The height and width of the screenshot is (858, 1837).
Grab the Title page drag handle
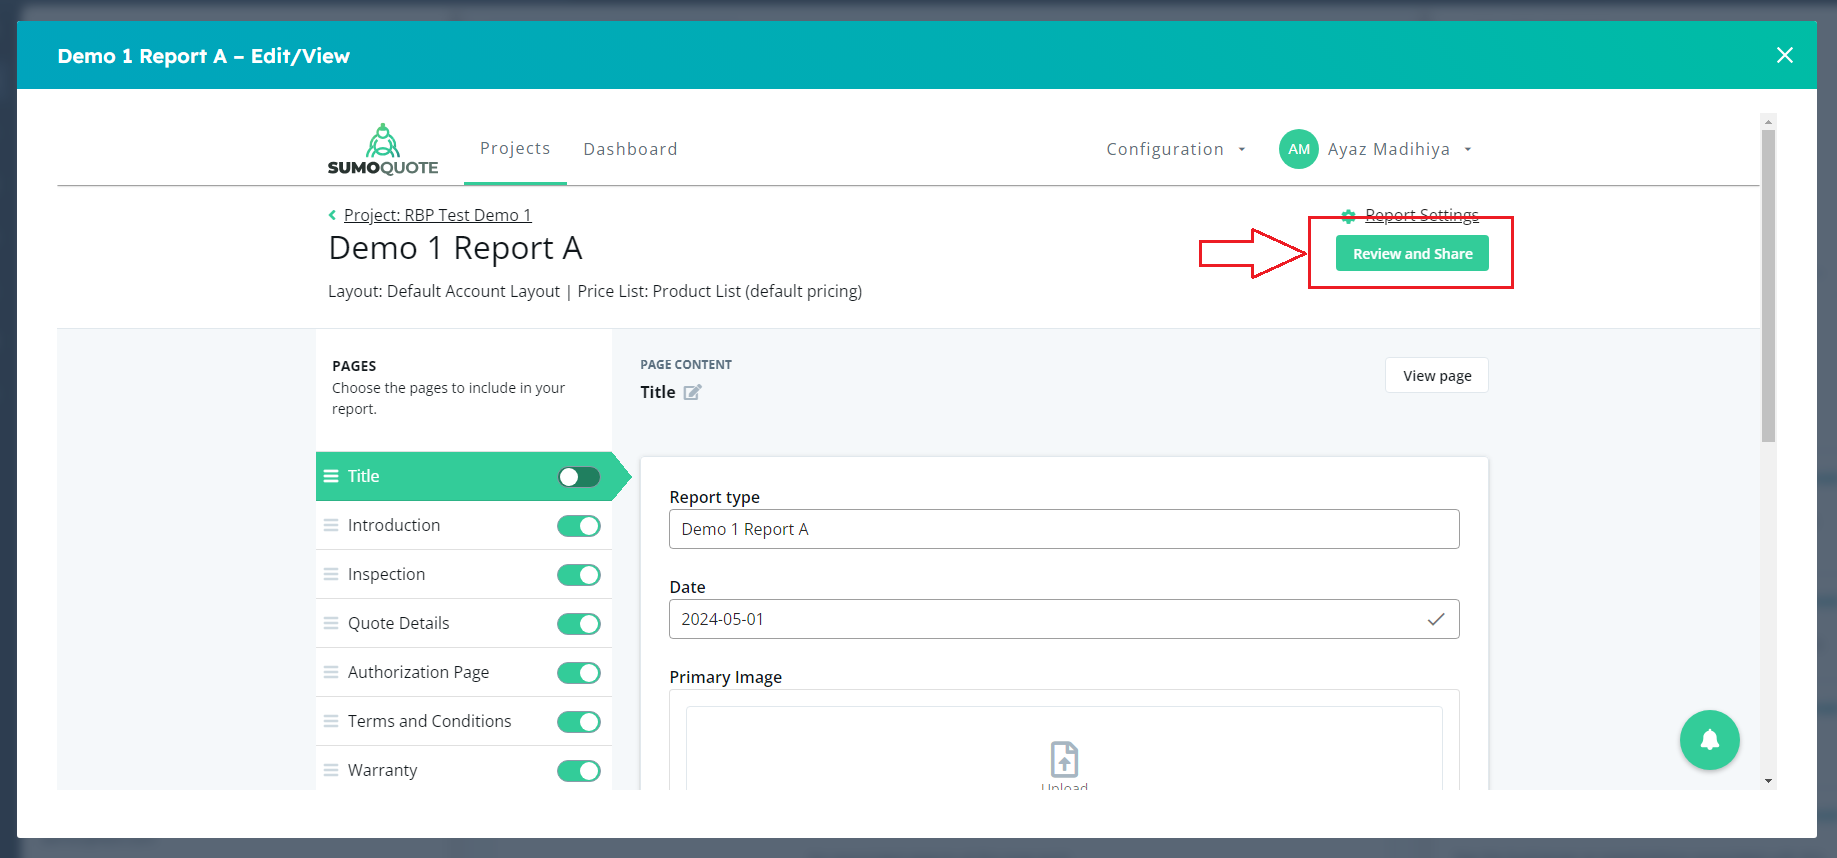click(331, 476)
